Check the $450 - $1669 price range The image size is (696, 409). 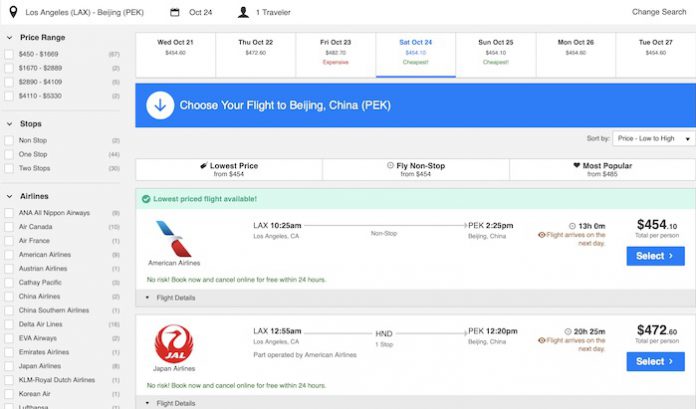(x=8, y=54)
